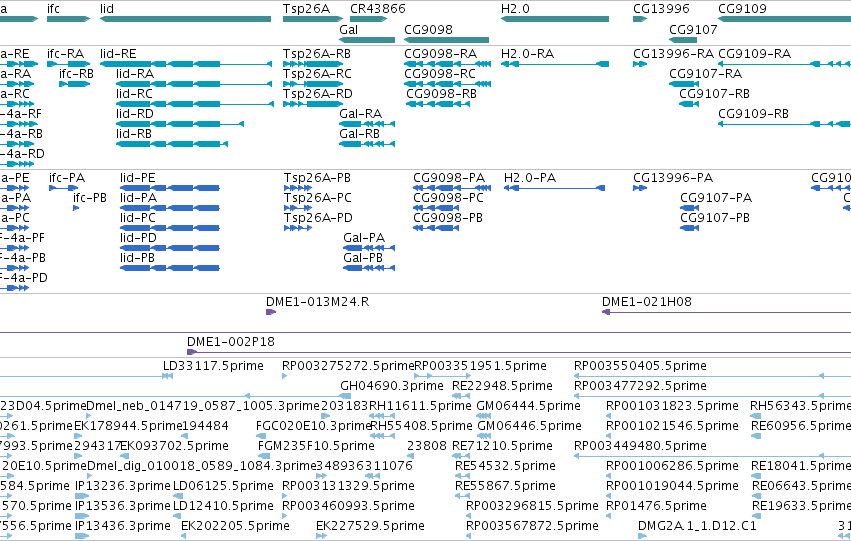Select the CG13996-PA protein feature
Viewport: 851px width, 541px height.
coord(640,188)
